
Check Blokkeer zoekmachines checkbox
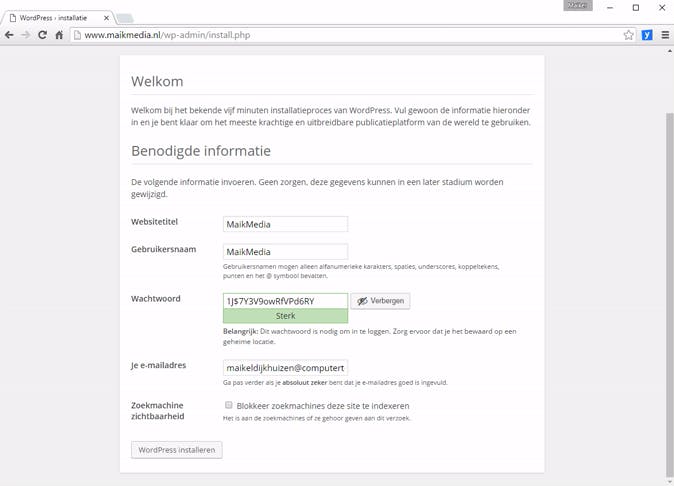click(229, 405)
